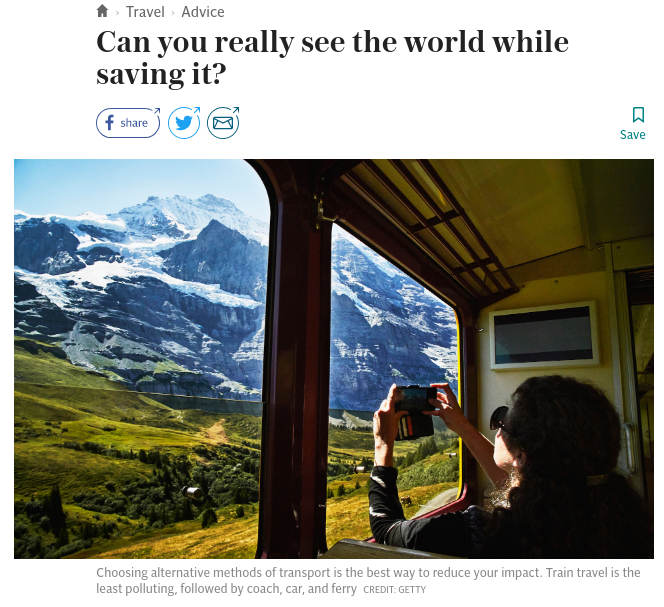Image resolution: width=664 pixels, height=607 pixels.
Task: Select the article headline text
Action: point(332,58)
